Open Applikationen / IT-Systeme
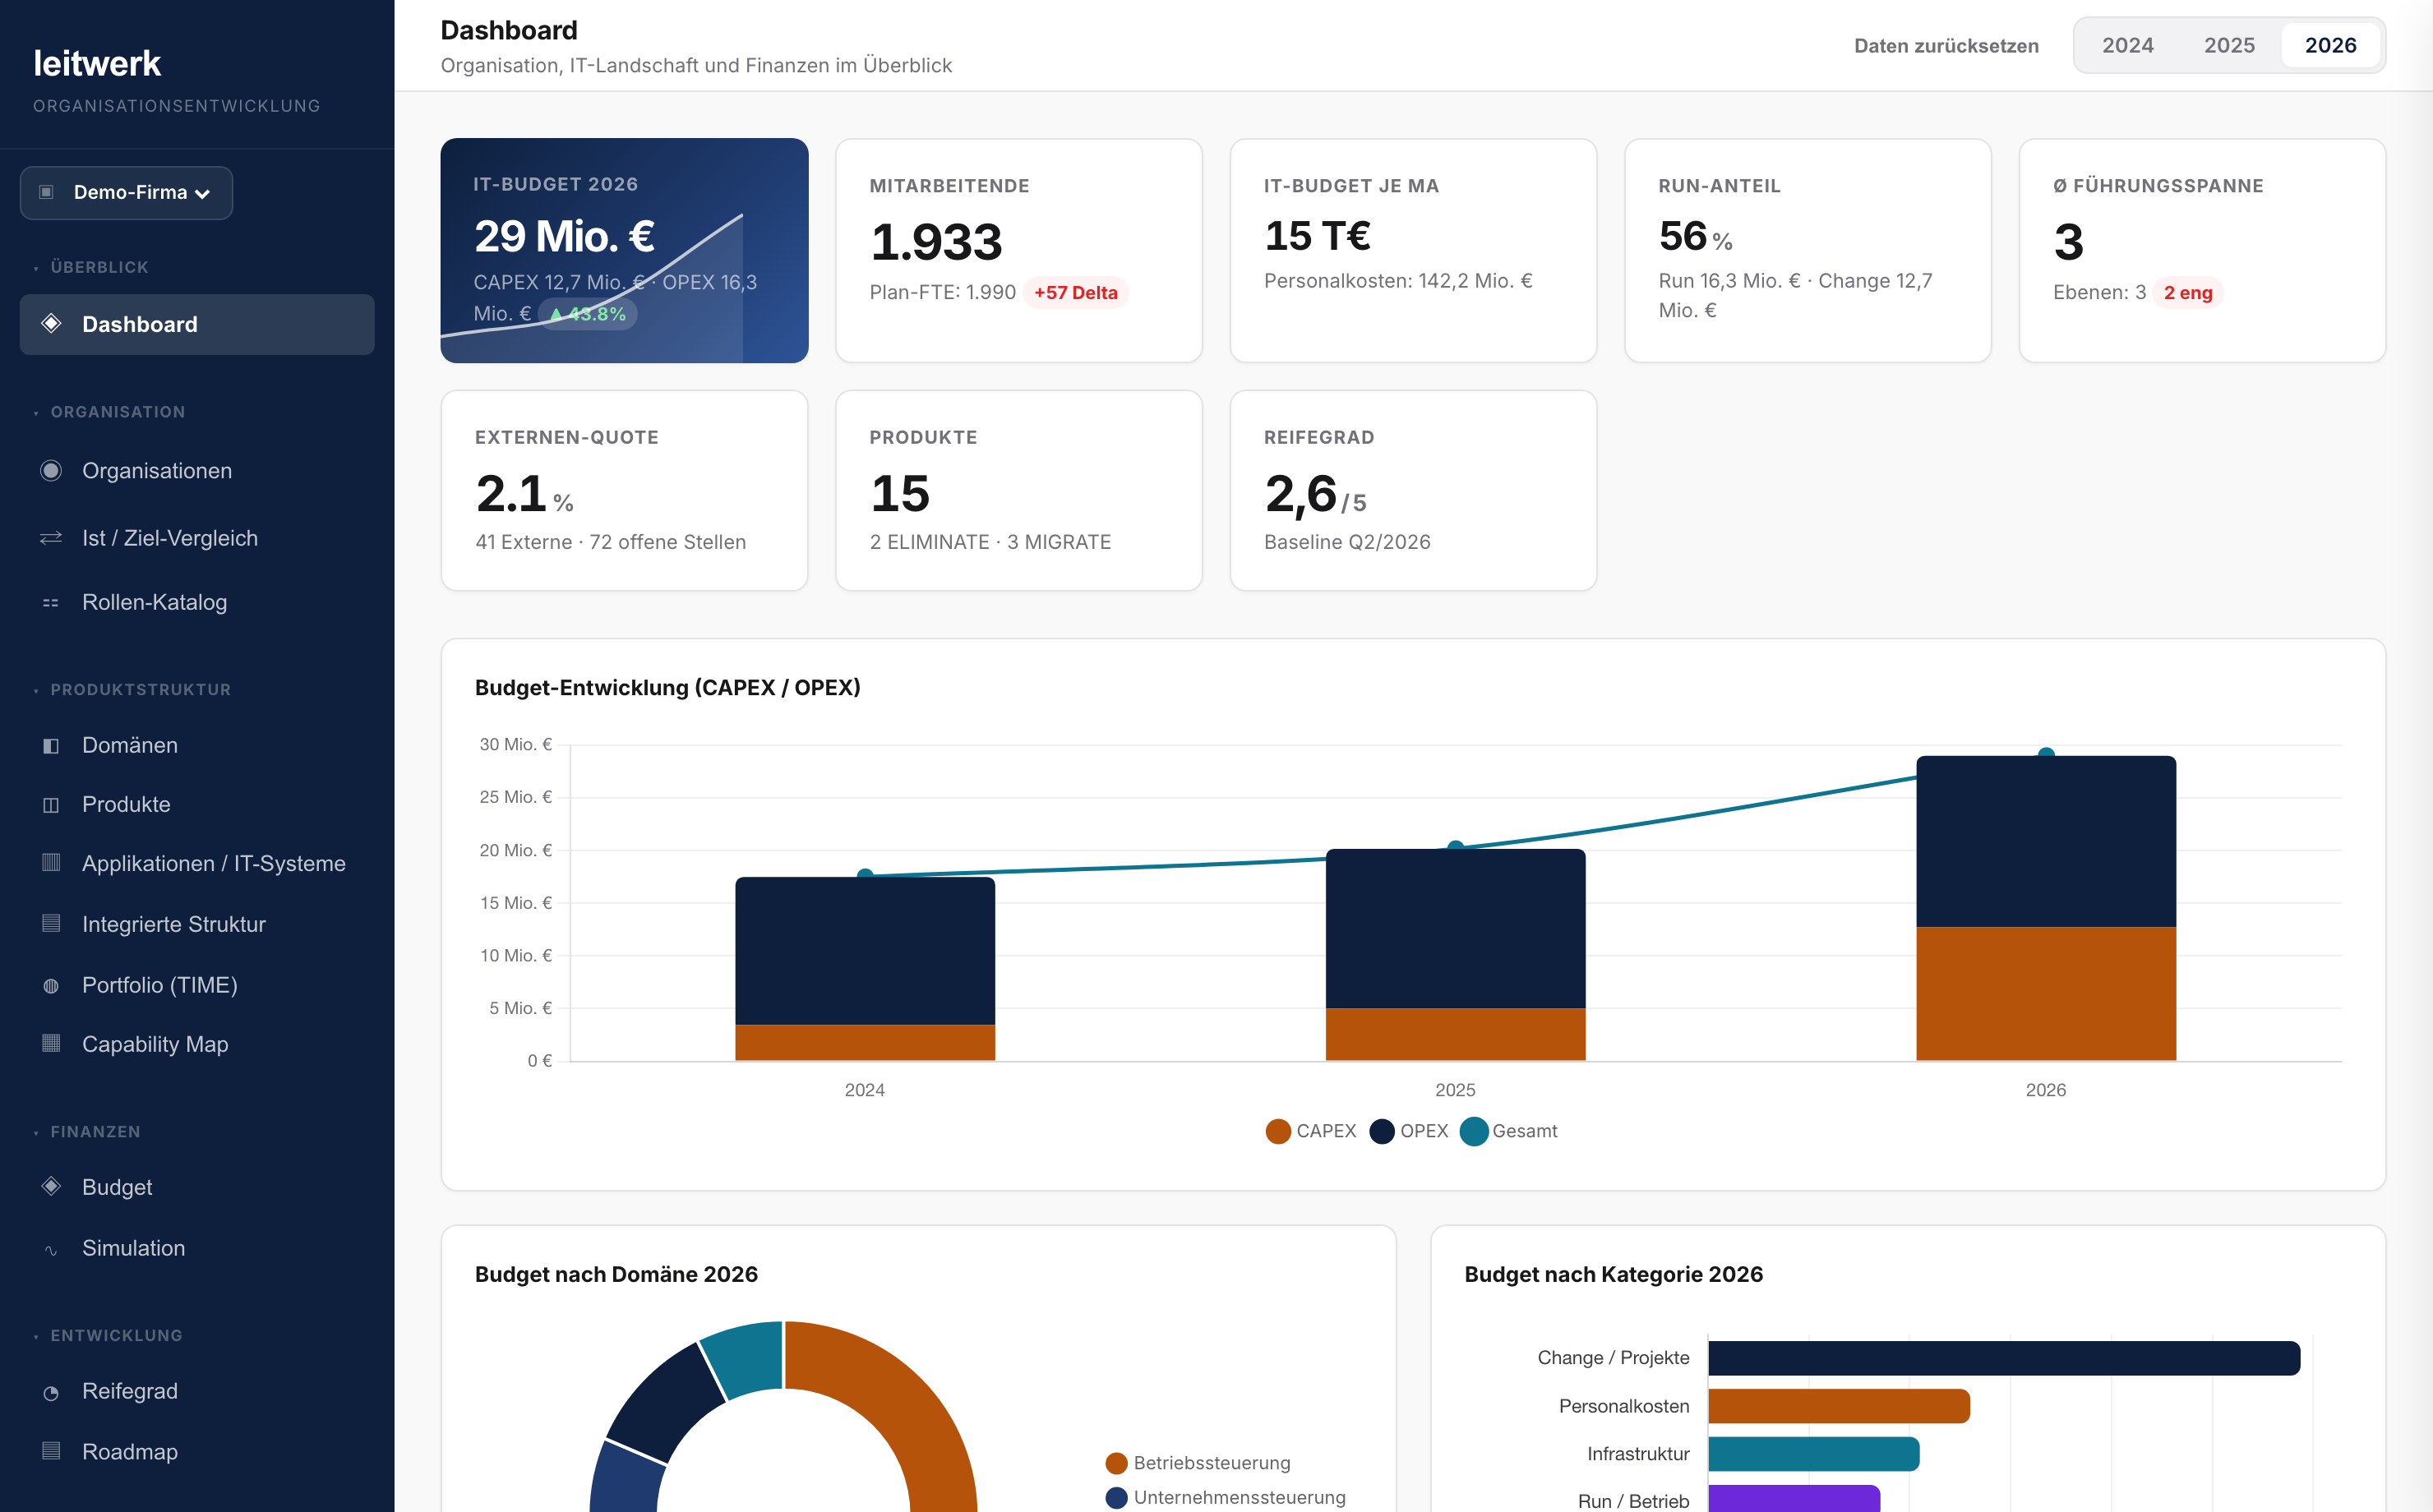 pos(197,864)
